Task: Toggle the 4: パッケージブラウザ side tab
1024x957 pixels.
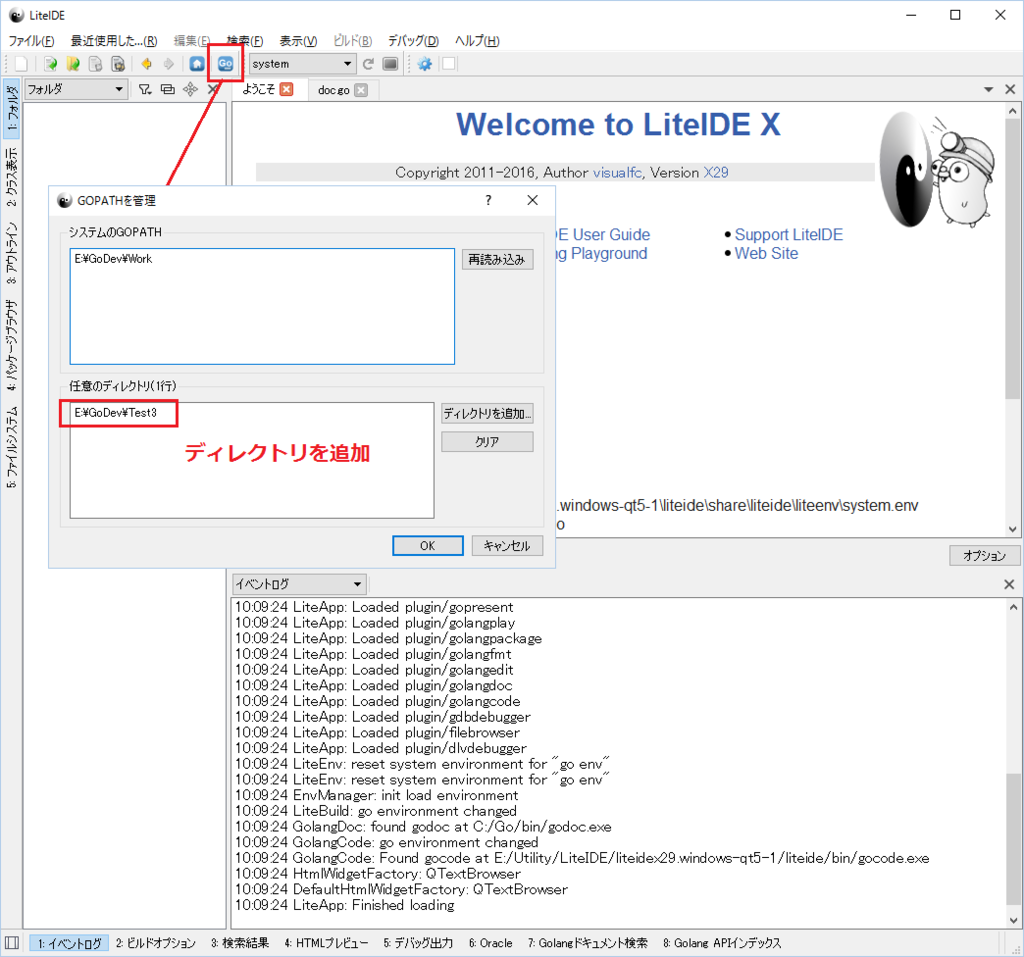Action: click(12, 346)
